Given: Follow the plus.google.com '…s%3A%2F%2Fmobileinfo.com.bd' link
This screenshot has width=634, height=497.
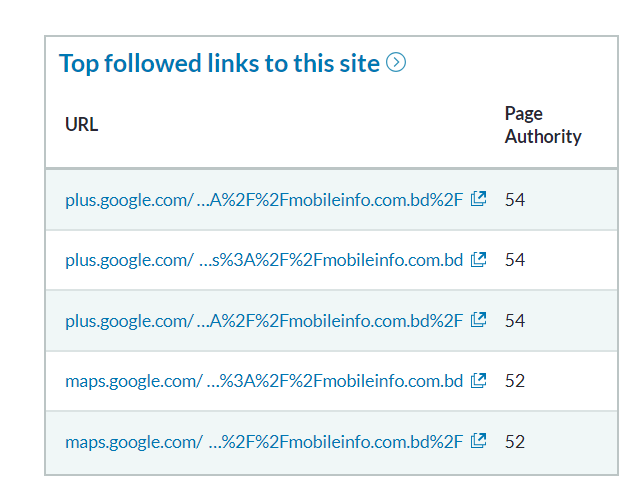Looking at the screenshot, I should 264,260.
